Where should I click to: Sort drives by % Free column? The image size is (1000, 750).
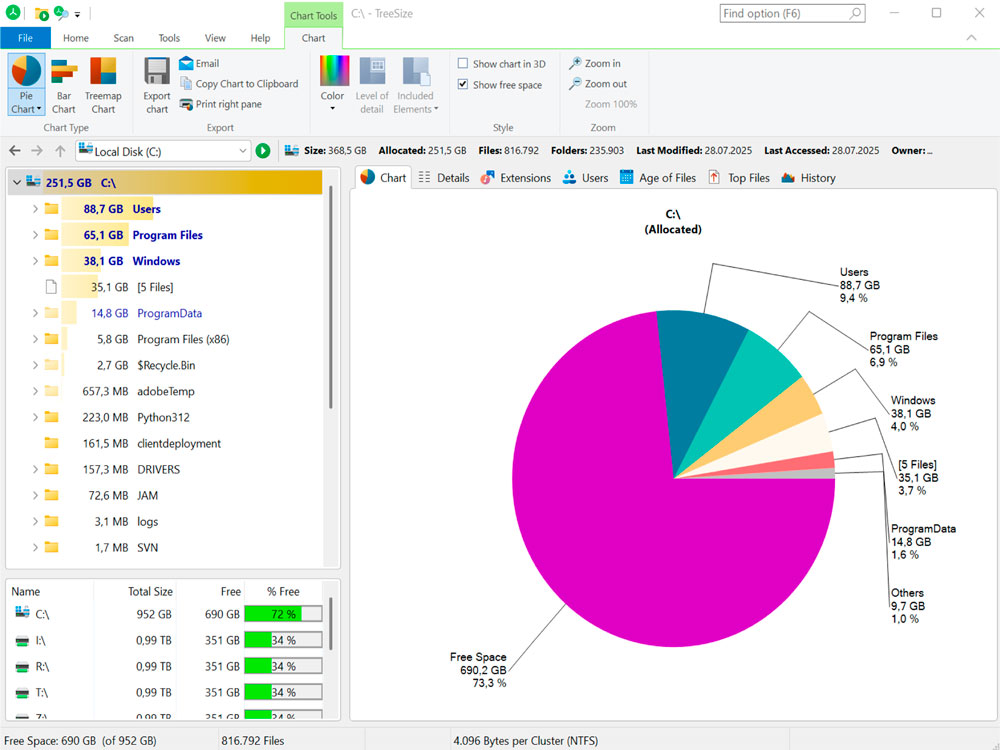pos(283,591)
